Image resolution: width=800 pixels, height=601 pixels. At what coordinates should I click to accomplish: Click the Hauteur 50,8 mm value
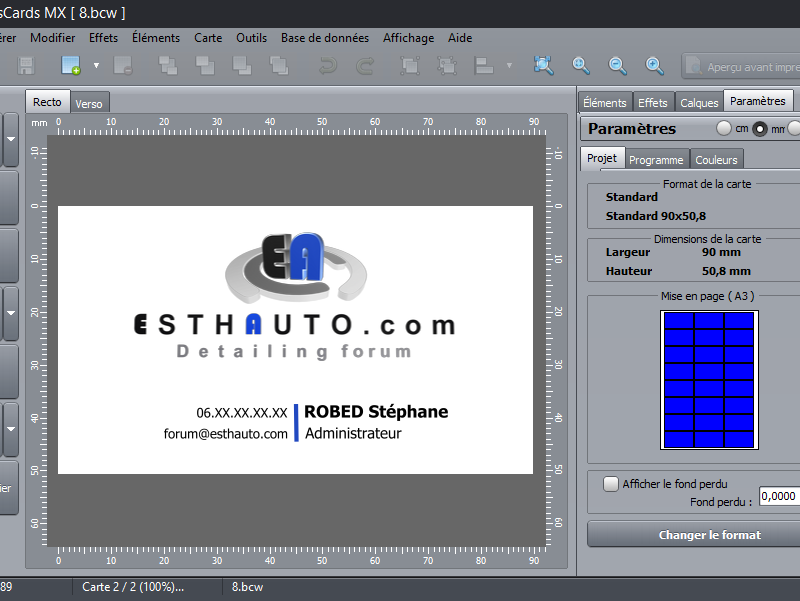click(726, 271)
